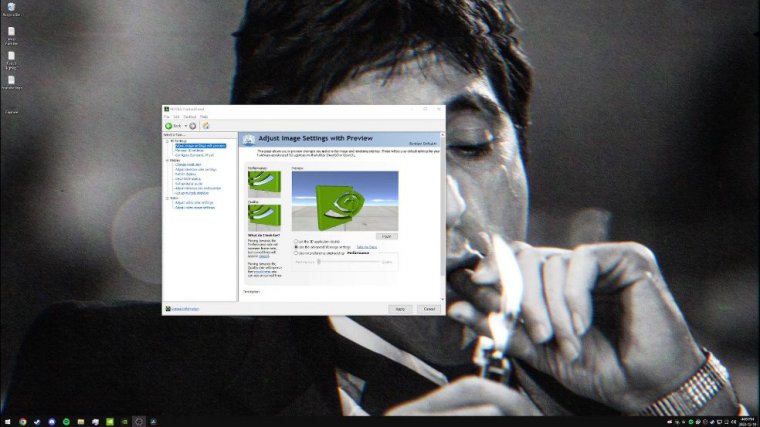Open Recycle Bin on the desktop
The height and width of the screenshot is (427, 760).
point(11,8)
